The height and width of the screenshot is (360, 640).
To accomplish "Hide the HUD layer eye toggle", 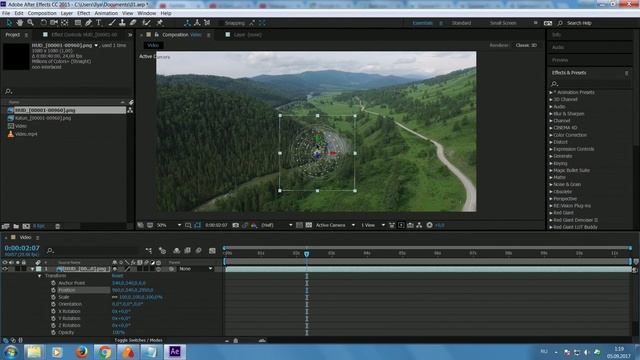I will [4, 269].
